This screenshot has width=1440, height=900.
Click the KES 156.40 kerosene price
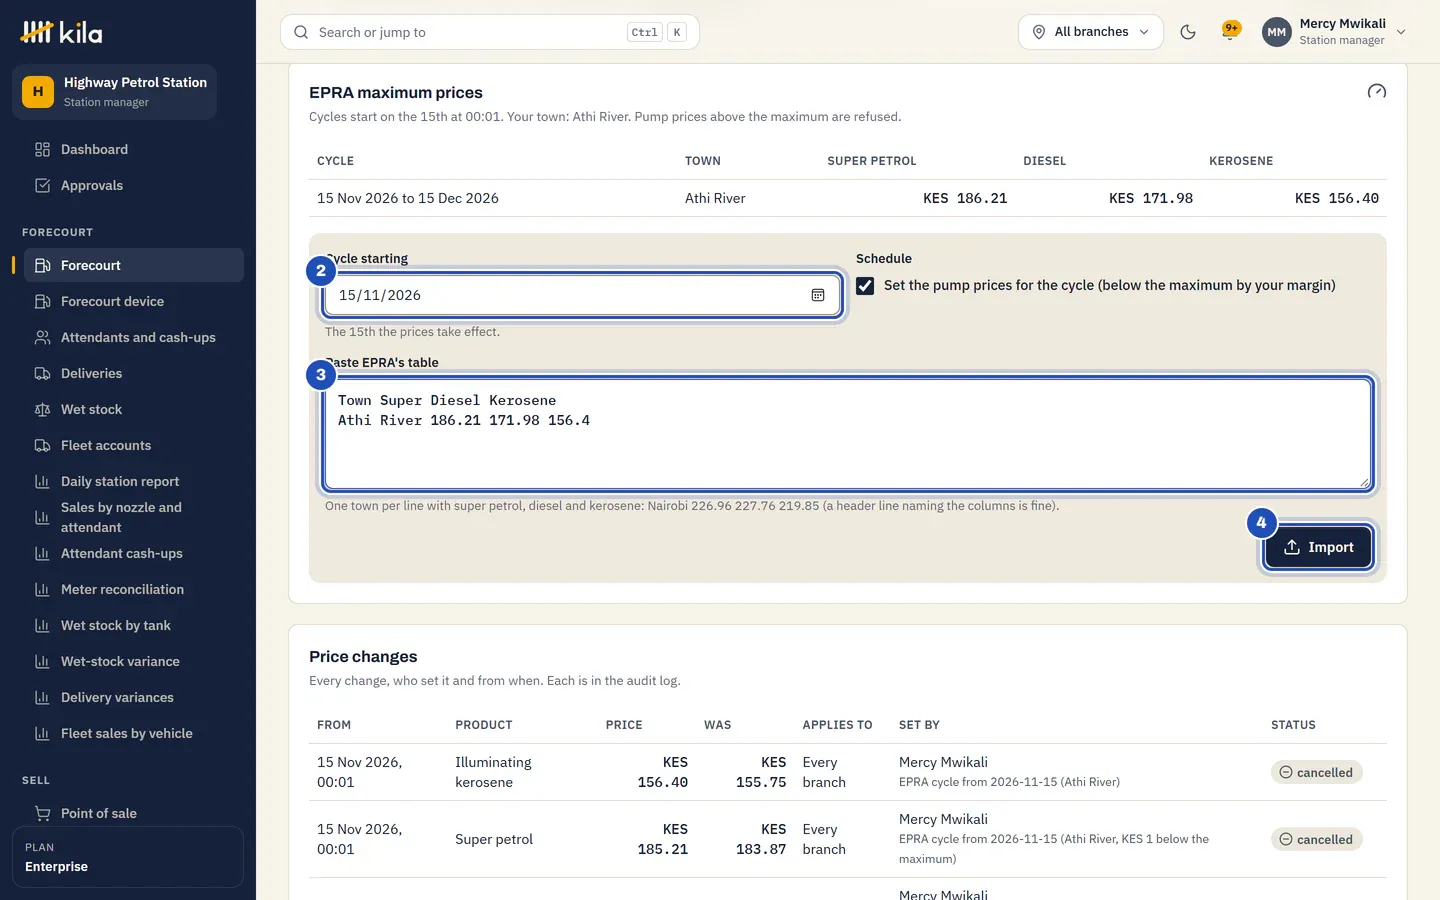tap(1336, 198)
